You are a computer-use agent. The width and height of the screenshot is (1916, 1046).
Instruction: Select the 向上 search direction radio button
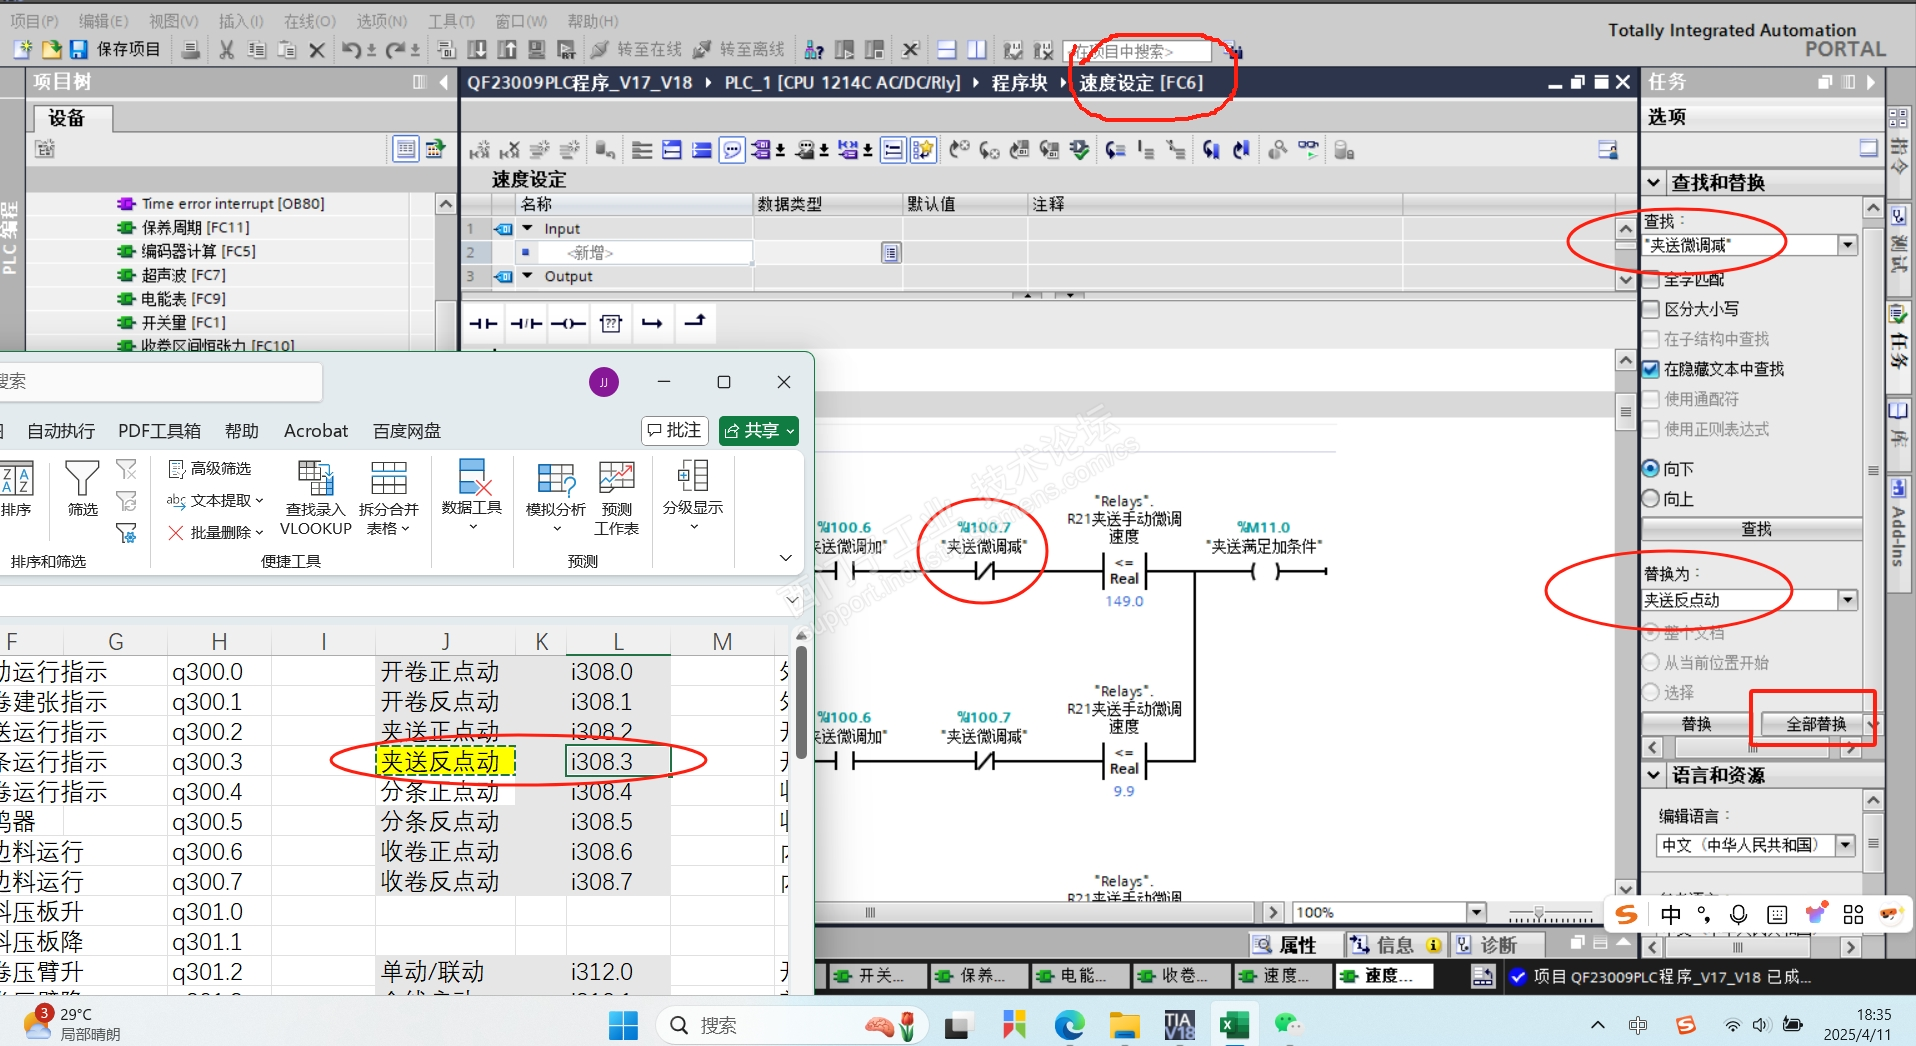(x=1652, y=499)
